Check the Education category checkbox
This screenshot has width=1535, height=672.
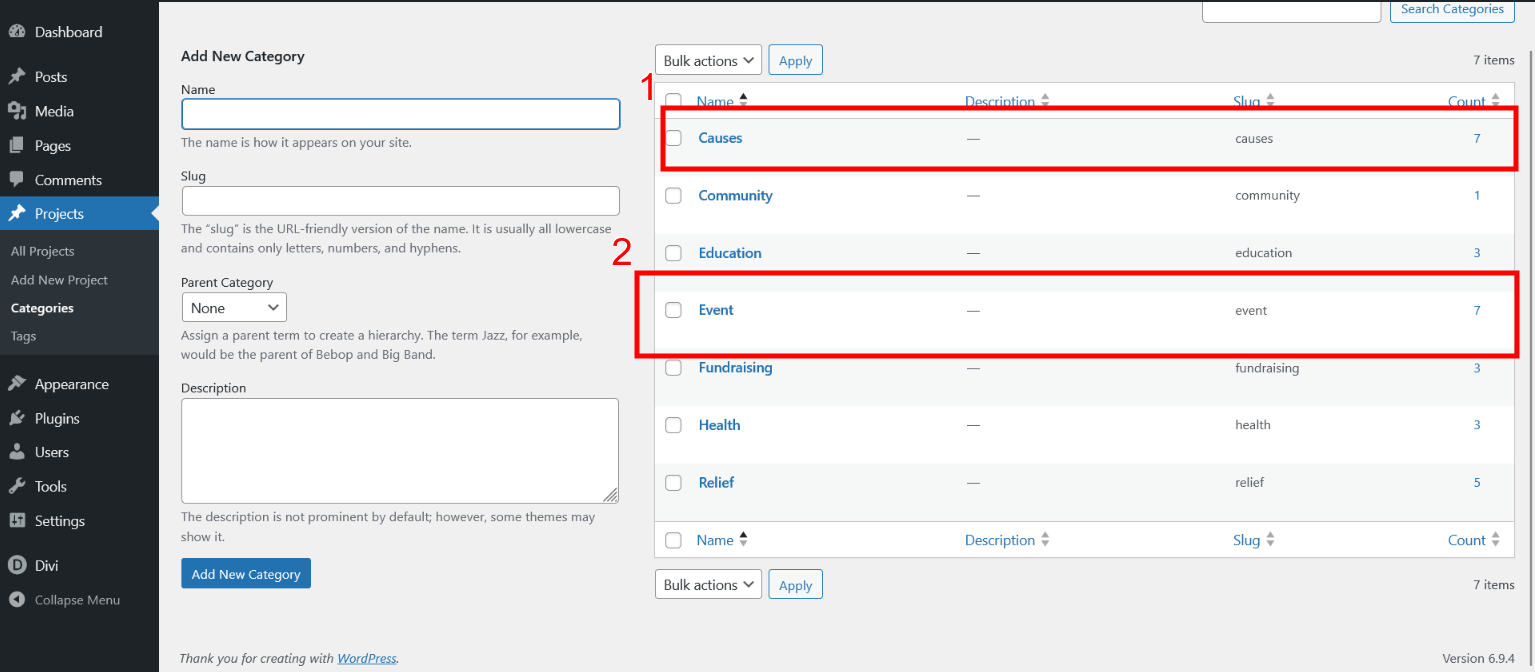pyautogui.click(x=674, y=253)
